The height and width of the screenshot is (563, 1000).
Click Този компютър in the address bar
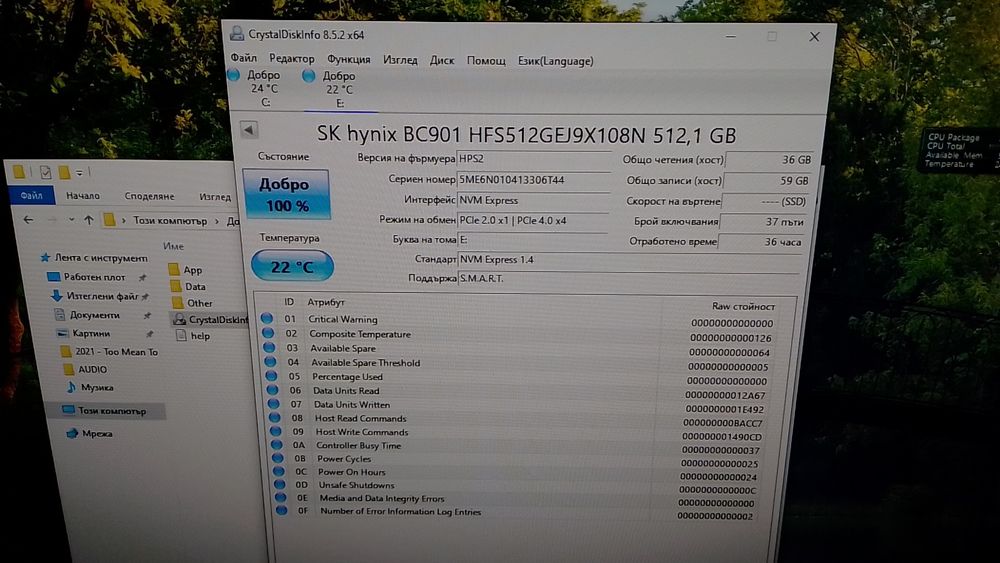[170, 221]
